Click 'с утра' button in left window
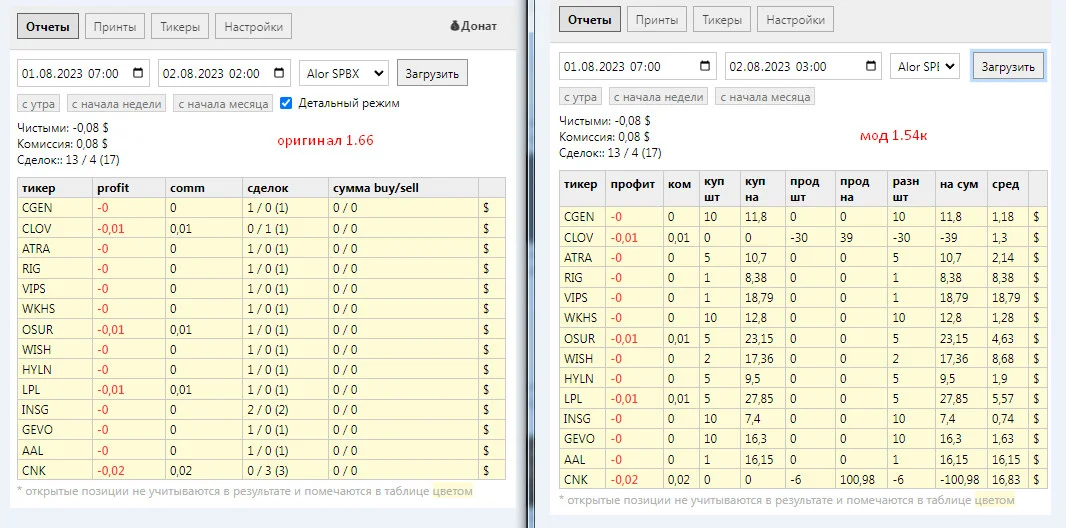The image size is (1066, 528). point(39,103)
